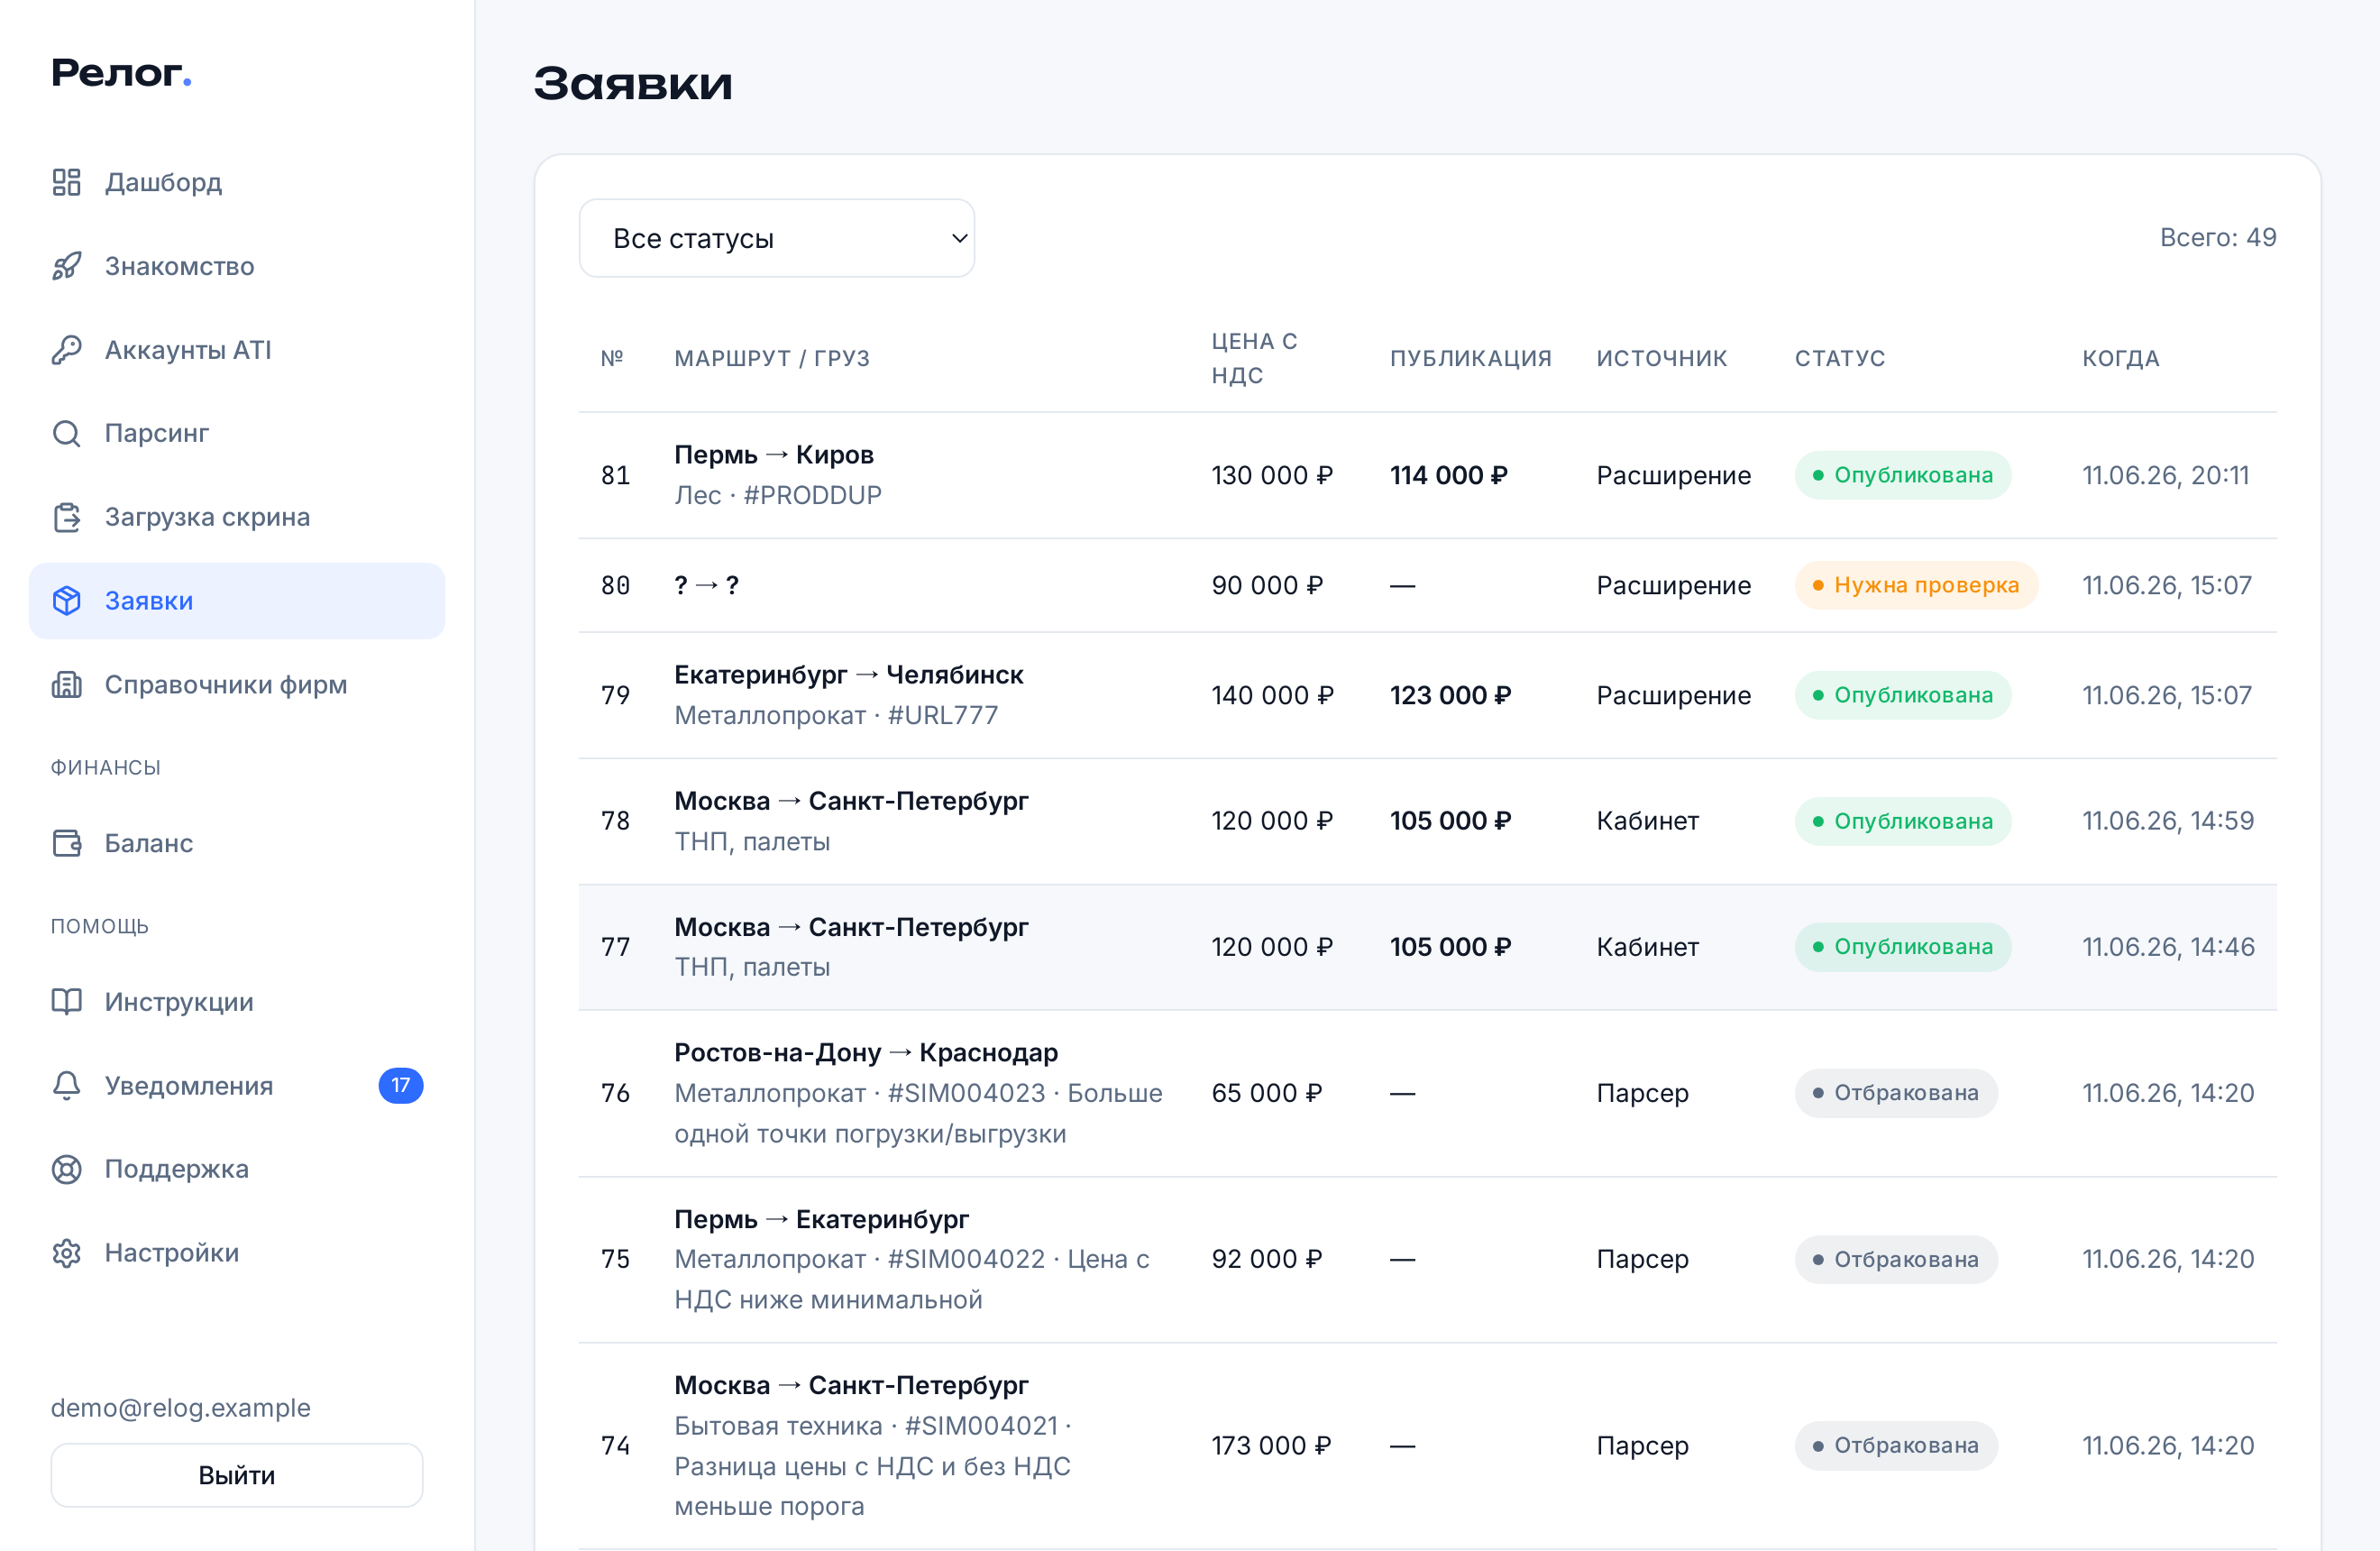Click the Парсинг magnifier icon
This screenshot has height=1551, width=2380.
(66, 433)
